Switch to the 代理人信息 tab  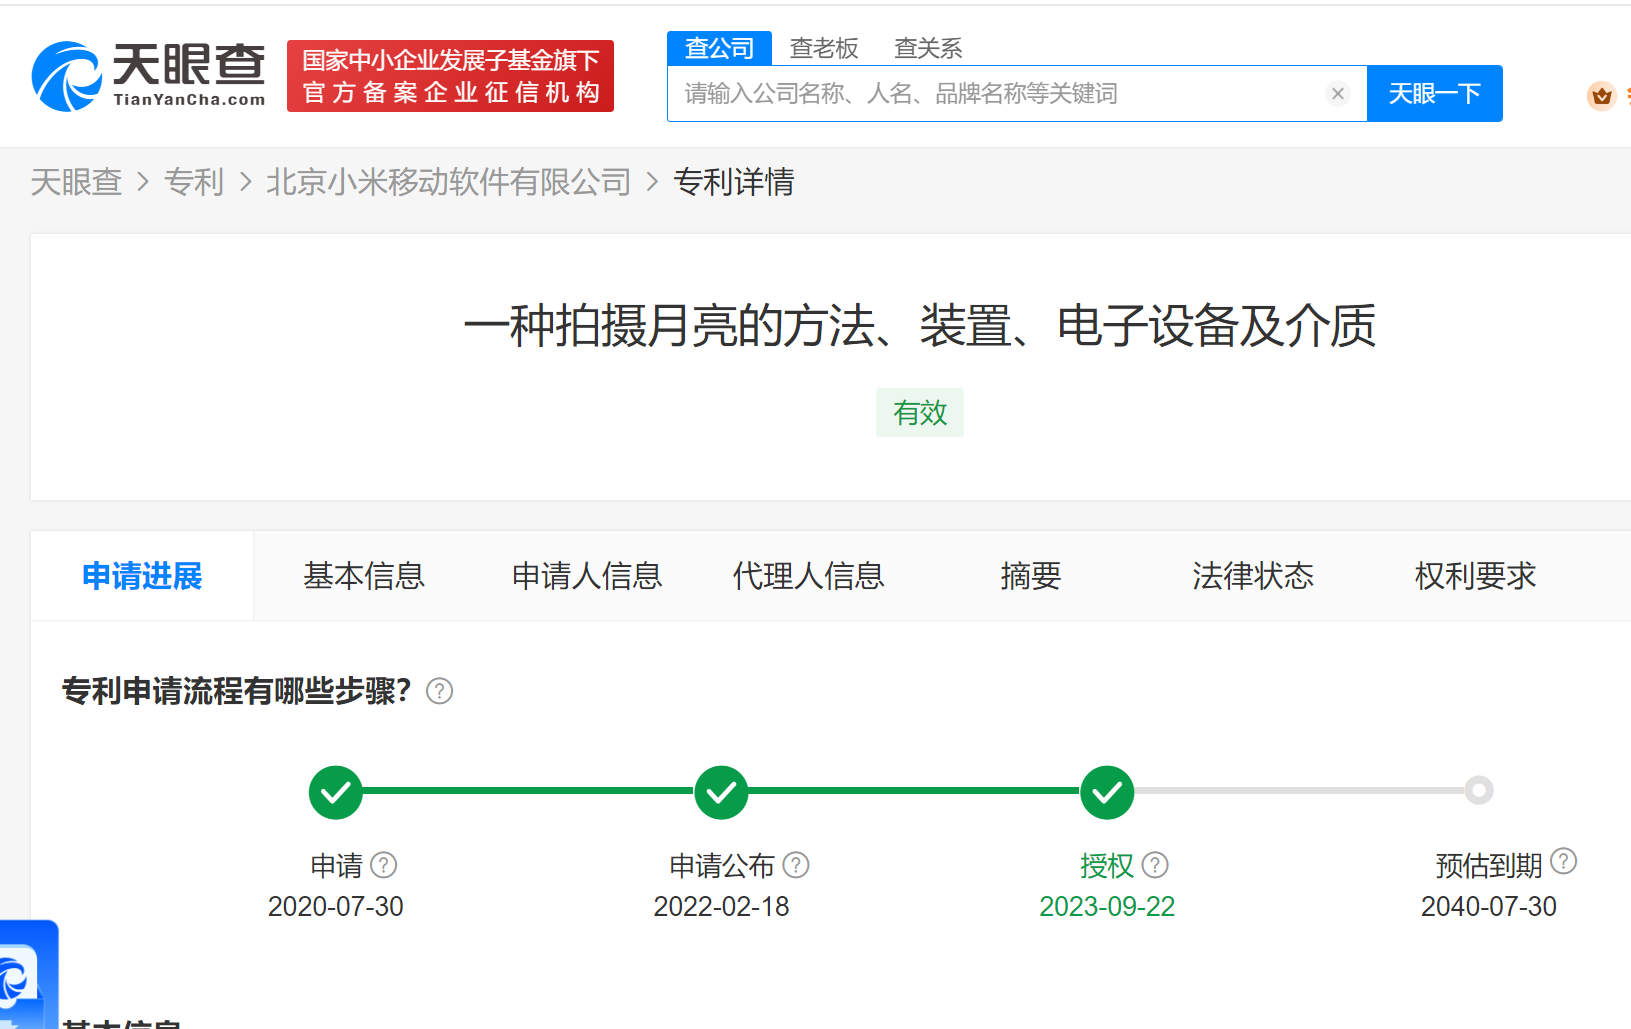809,576
